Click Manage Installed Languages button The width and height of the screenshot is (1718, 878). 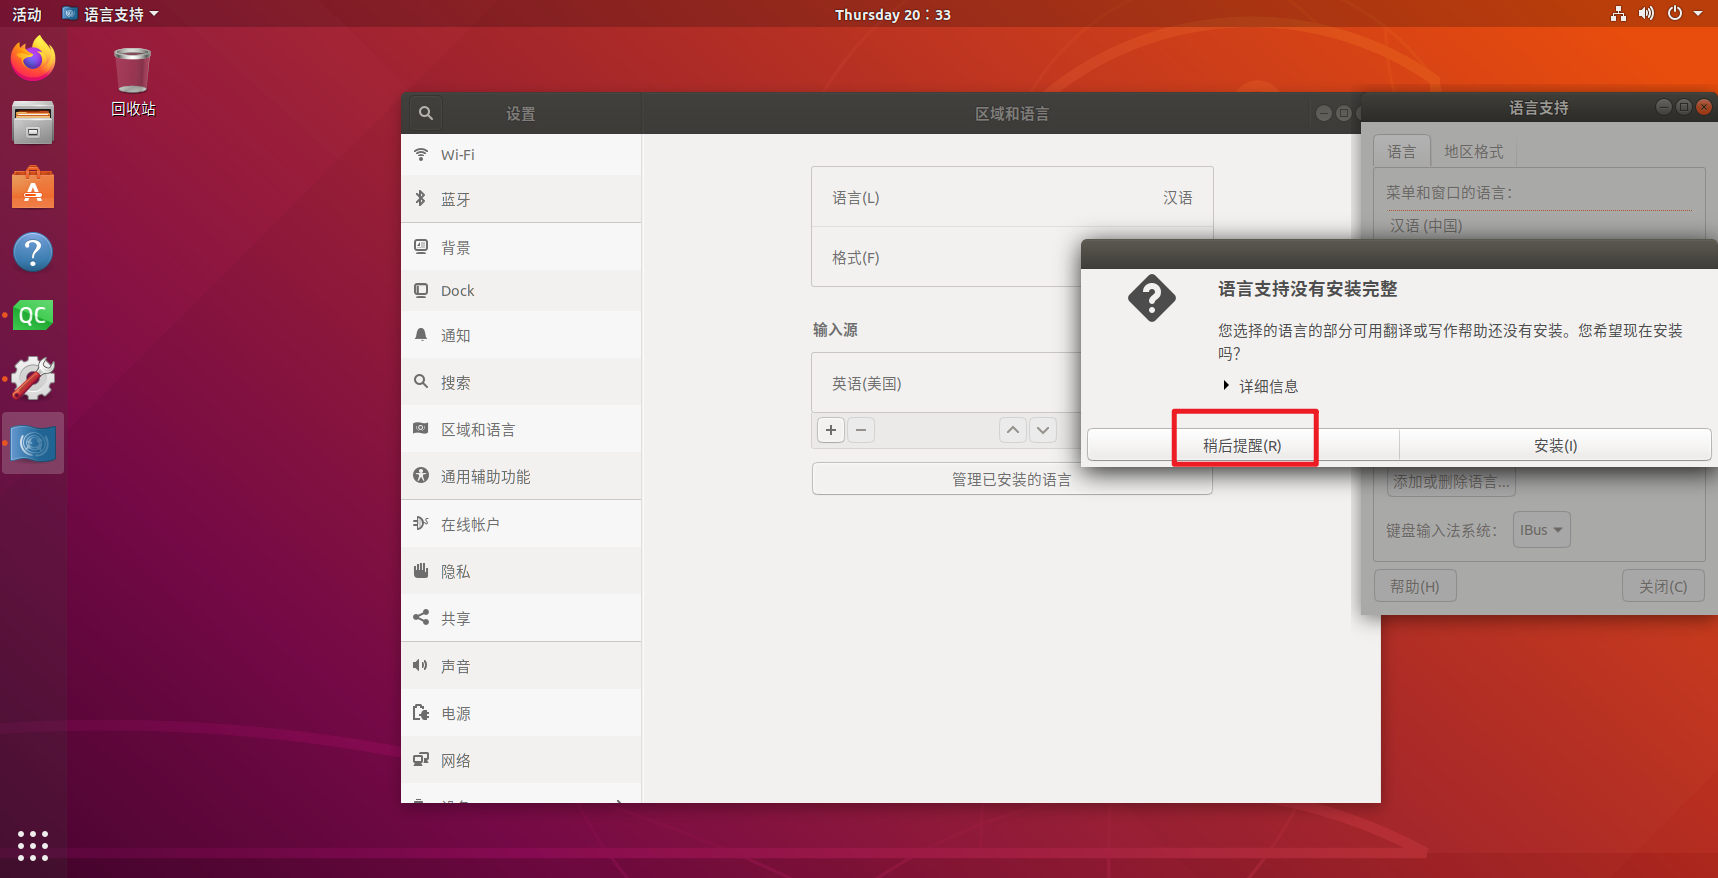click(1012, 479)
